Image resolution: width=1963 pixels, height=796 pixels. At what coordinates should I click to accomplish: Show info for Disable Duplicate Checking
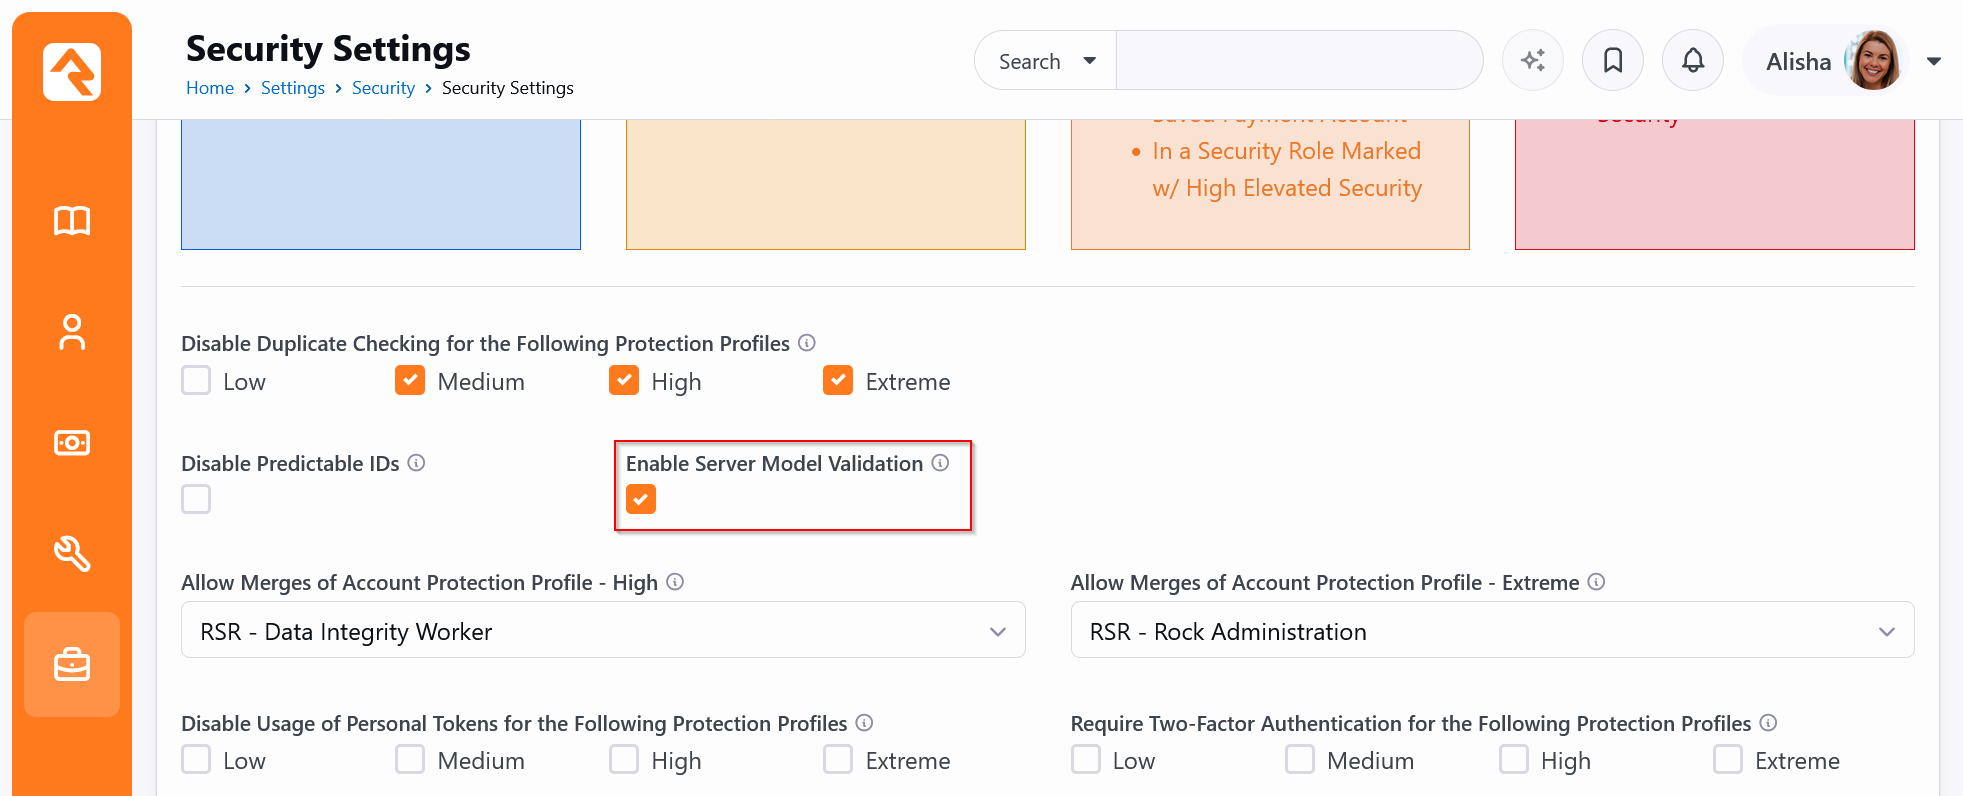coord(807,343)
